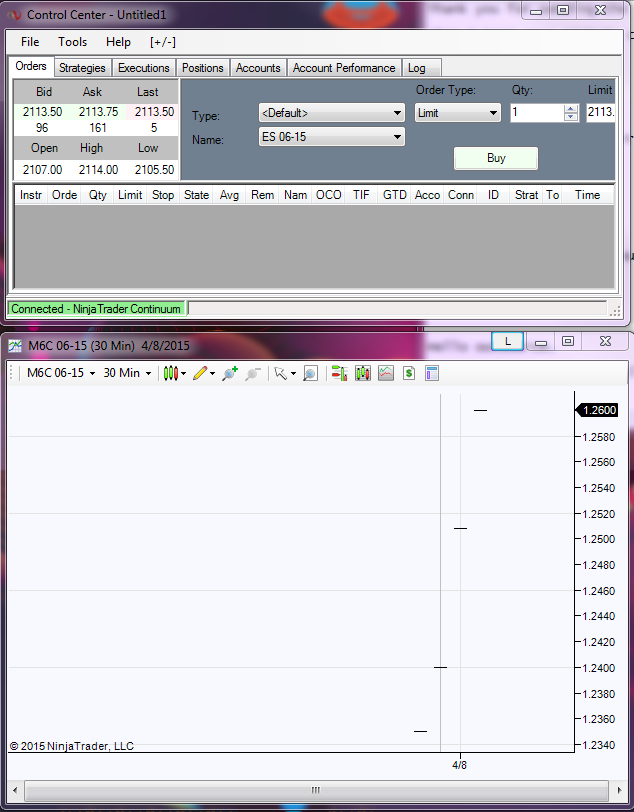Click the Limit price input field
634x812 pixels.
[x=600, y=113]
